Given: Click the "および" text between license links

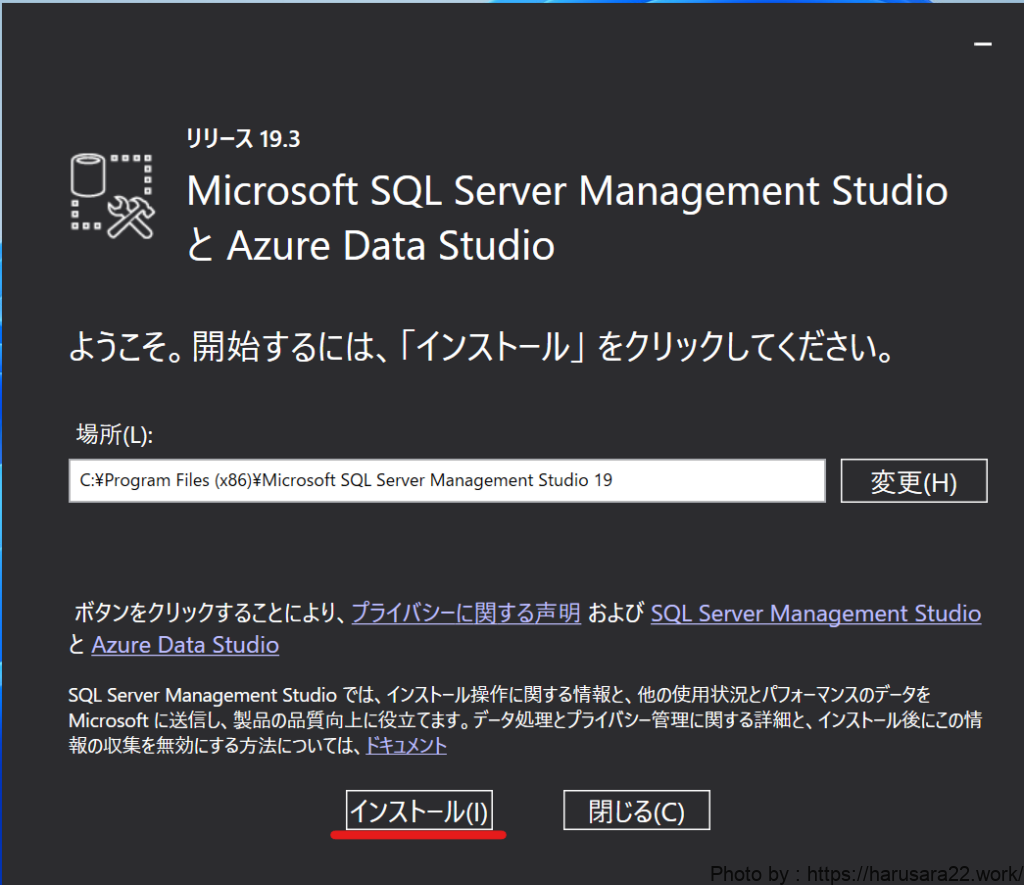Looking at the screenshot, I should pyautogui.click(x=615, y=614).
